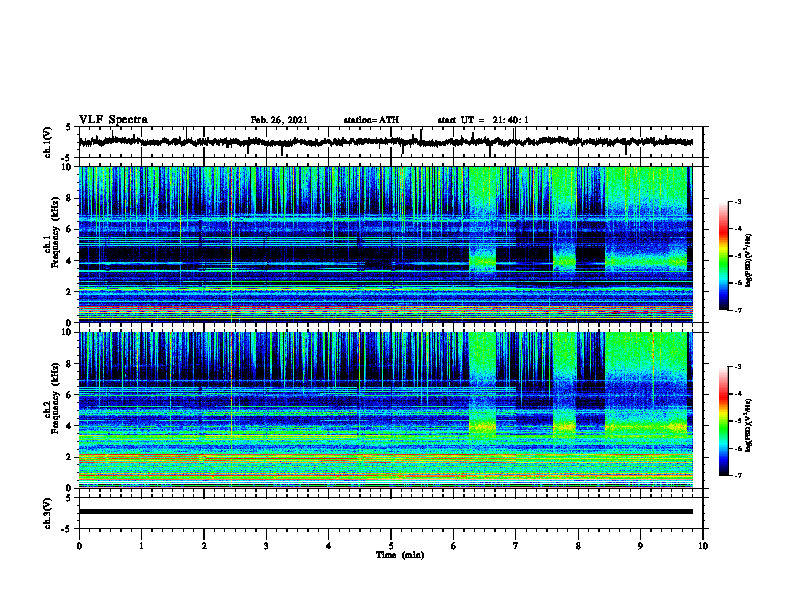Image resolution: width=792 pixels, height=612 pixels.
Task: Click the "ch.3(V)" bottom panel axis label
Action: pyautogui.click(x=48, y=513)
